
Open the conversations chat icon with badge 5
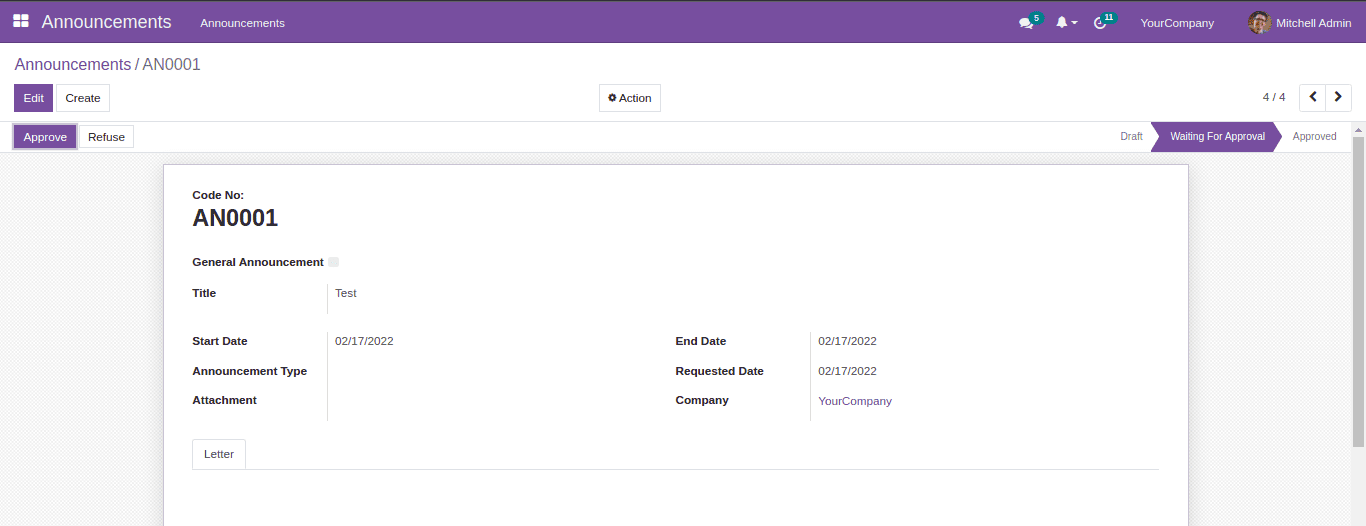(x=1025, y=23)
